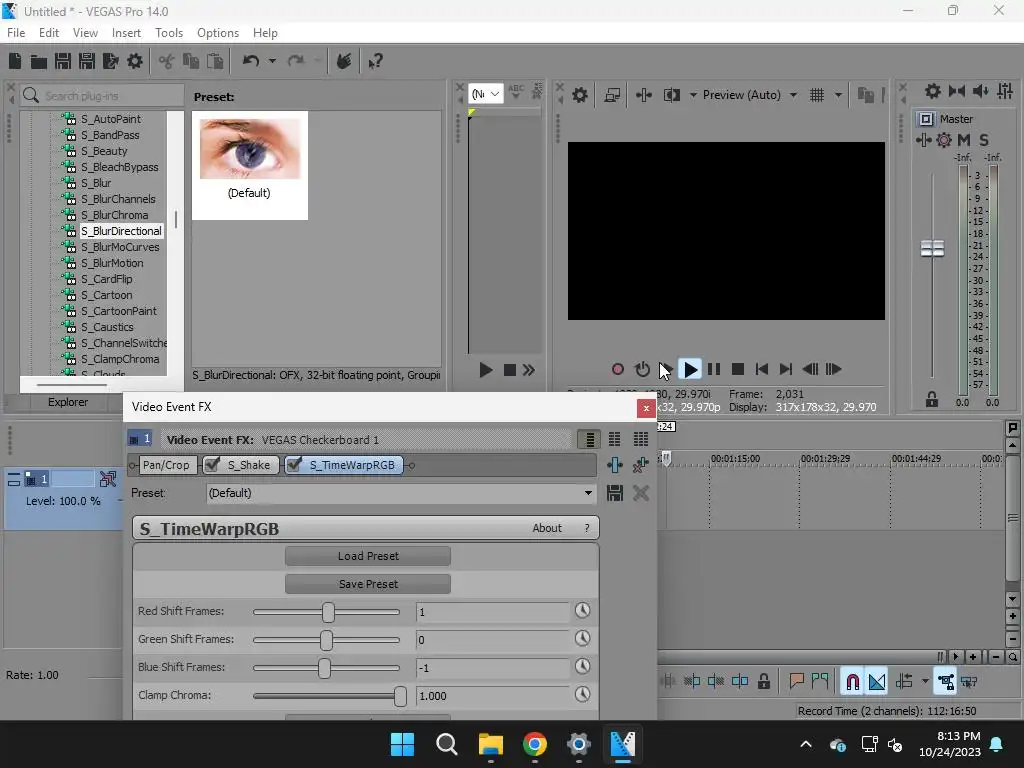Open the Auto Ripple mode dropdown arrow
Viewport: 1024px width, 768px height.
click(x=925, y=682)
